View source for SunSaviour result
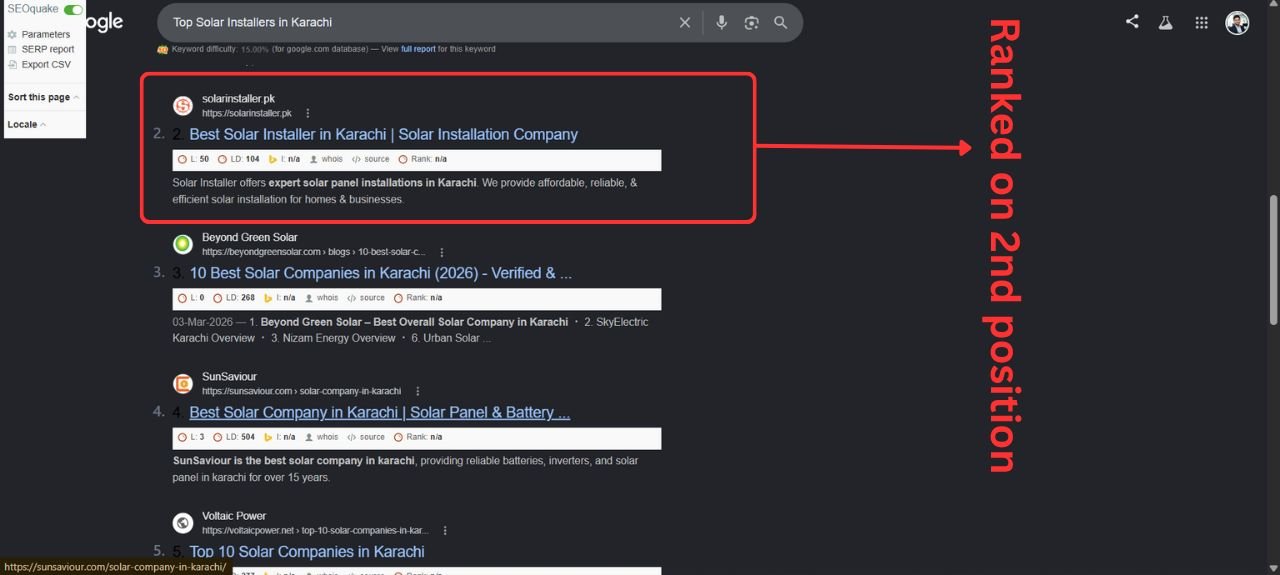 click(x=366, y=437)
